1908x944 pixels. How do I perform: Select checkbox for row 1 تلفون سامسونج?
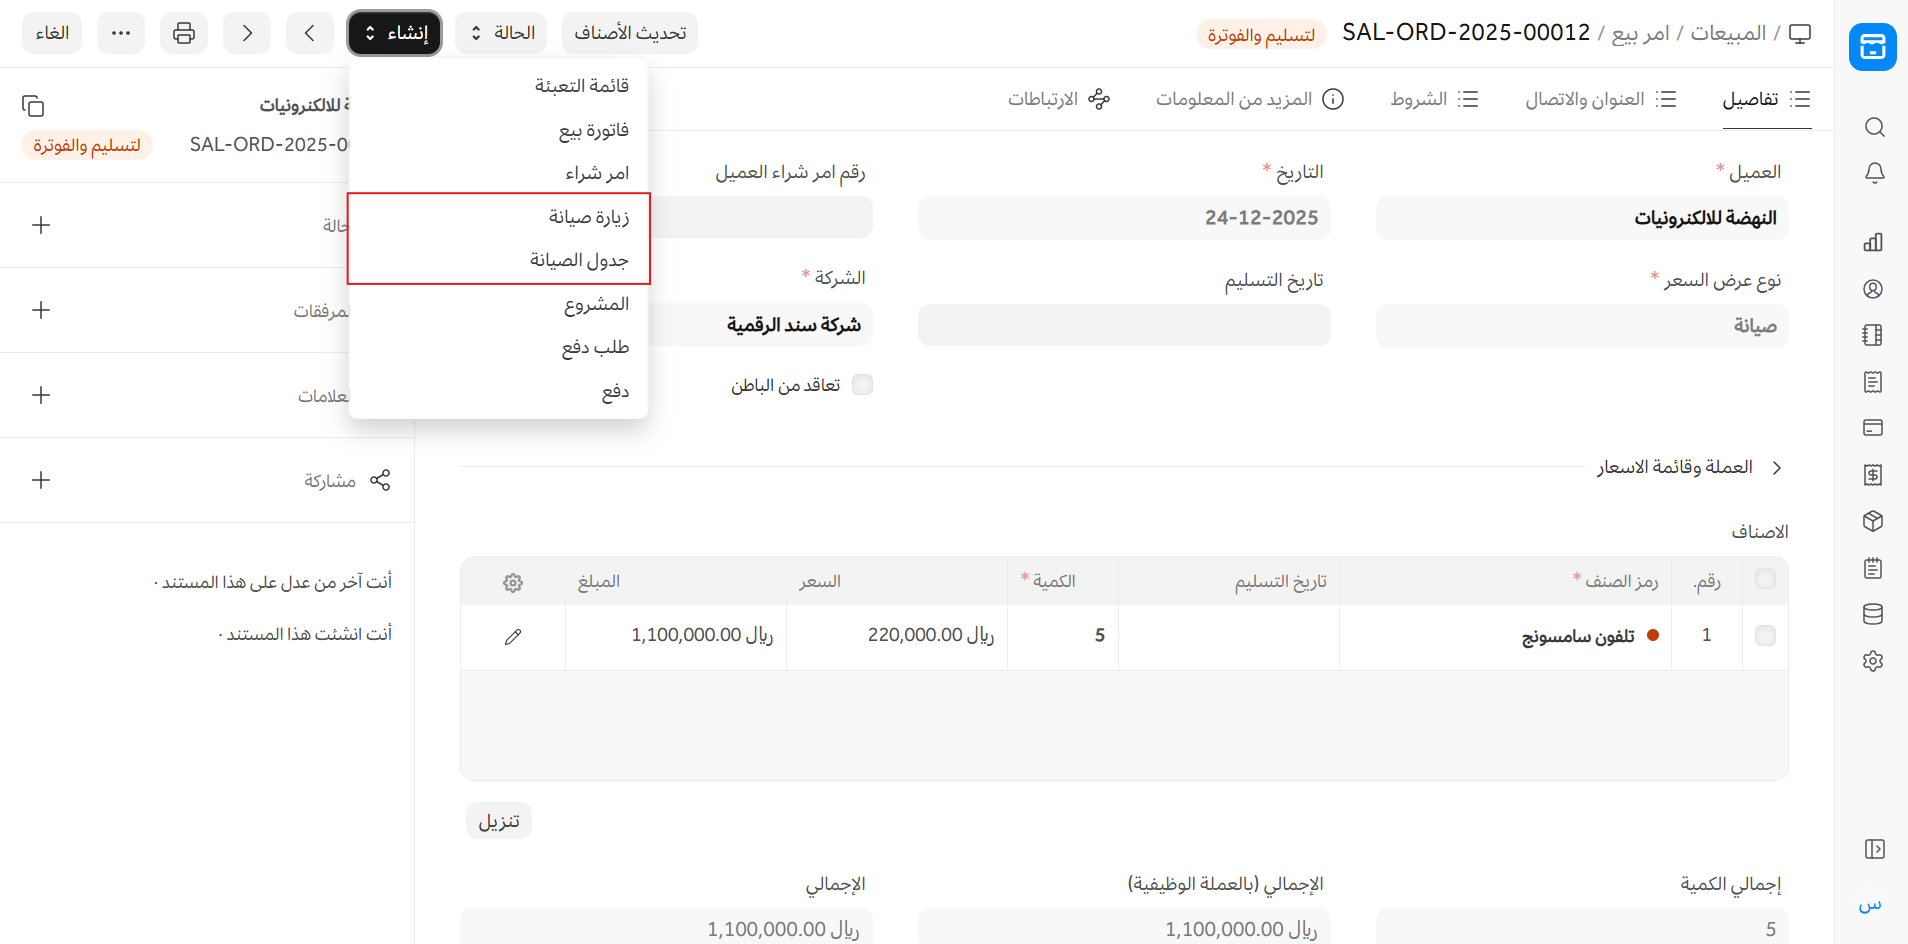[1765, 636]
